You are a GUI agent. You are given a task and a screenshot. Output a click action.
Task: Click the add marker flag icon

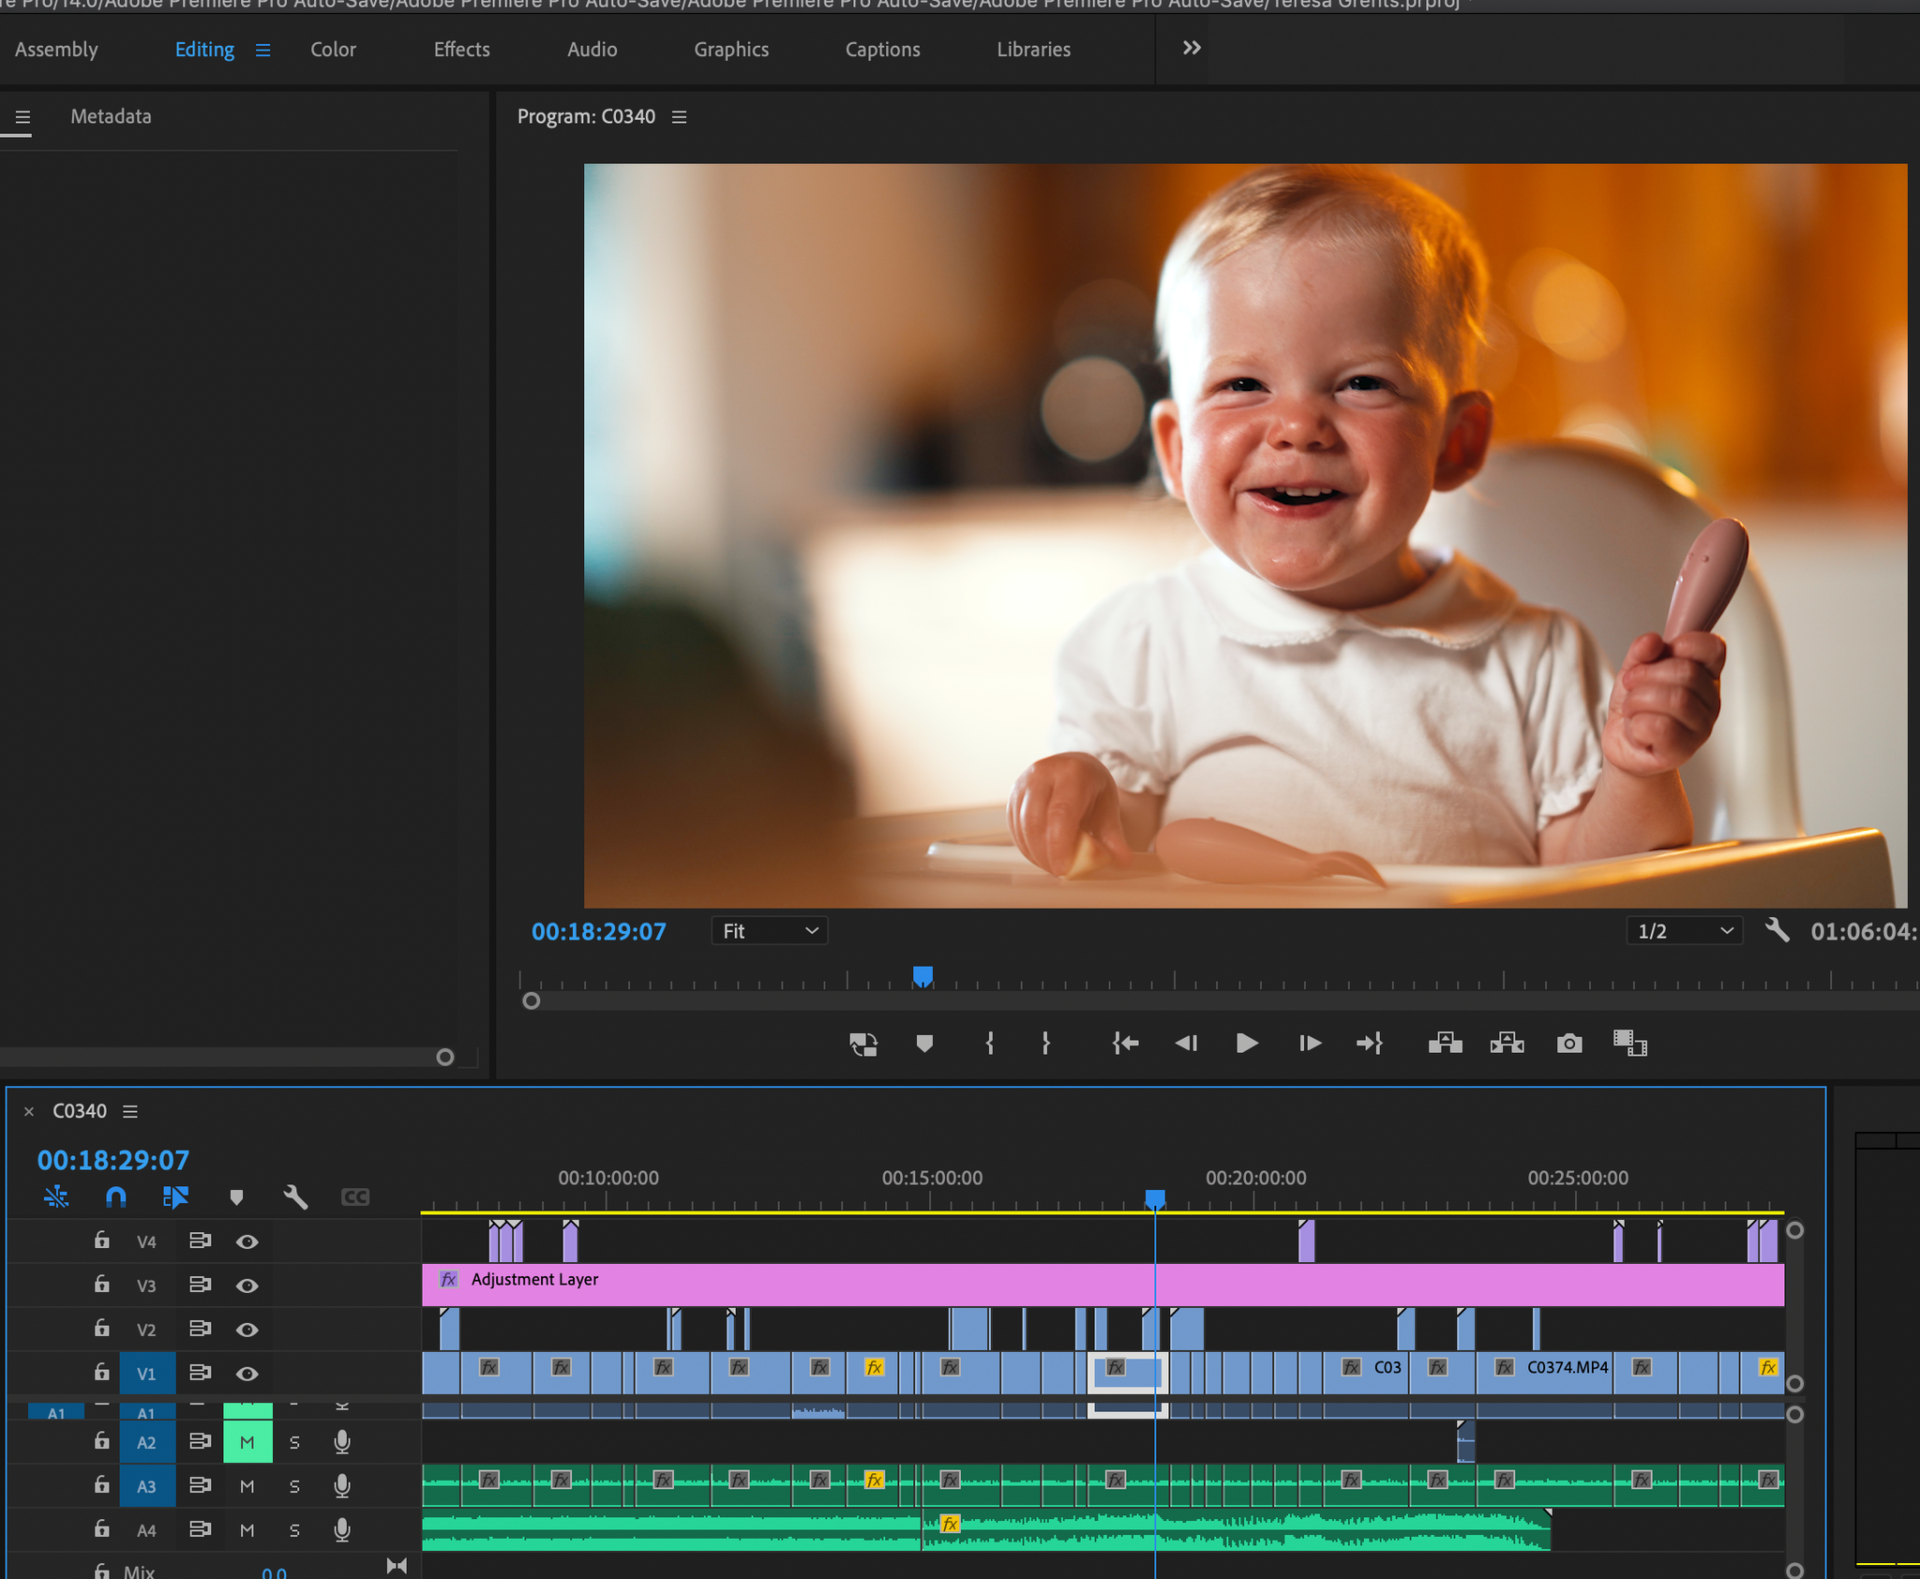923,1042
